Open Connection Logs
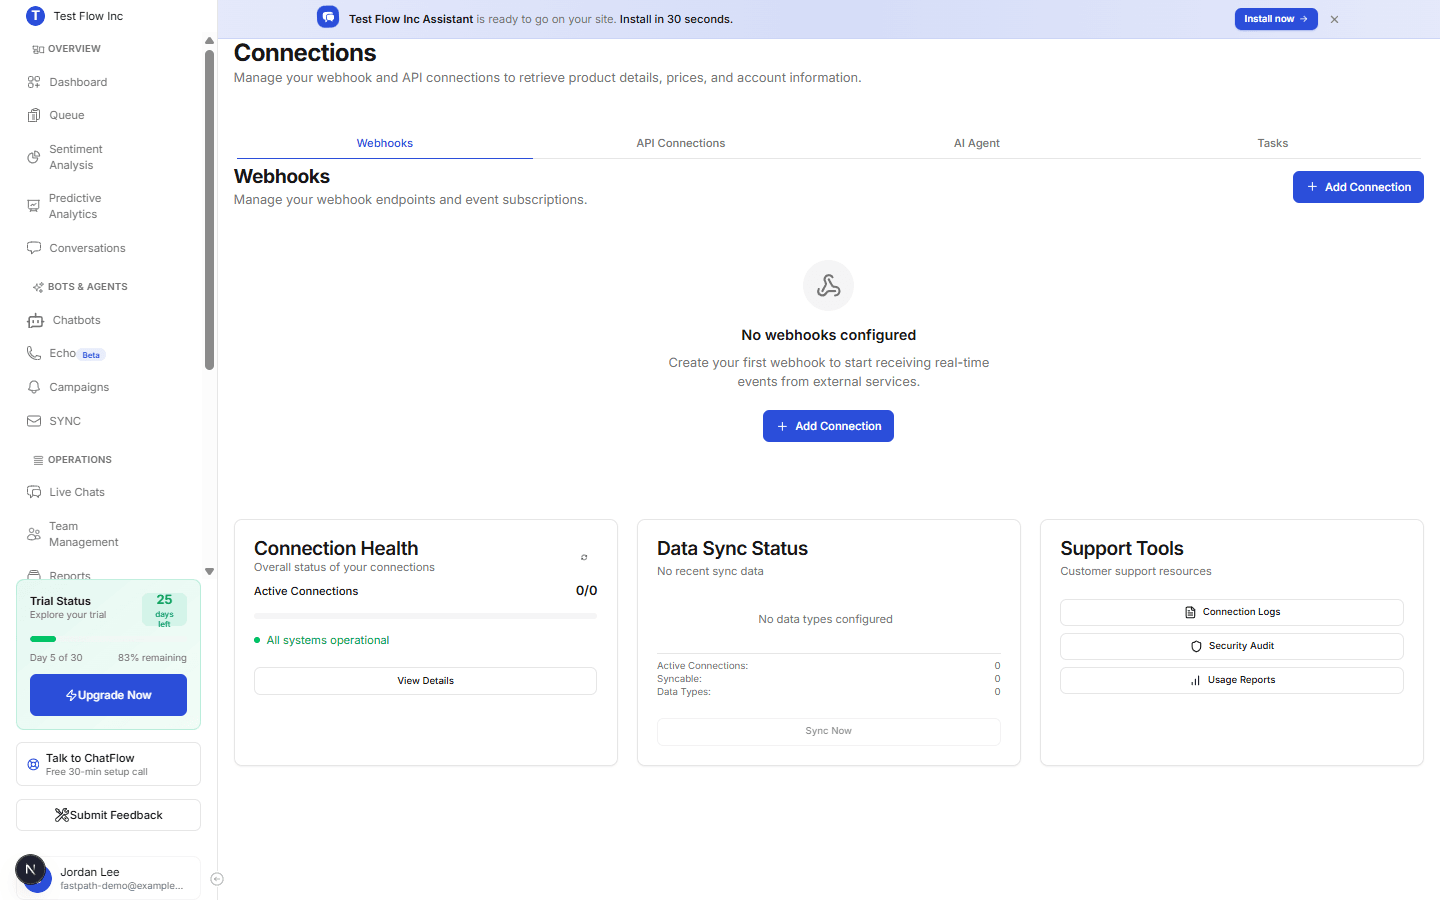This screenshot has width=1440, height=900. [1232, 612]
